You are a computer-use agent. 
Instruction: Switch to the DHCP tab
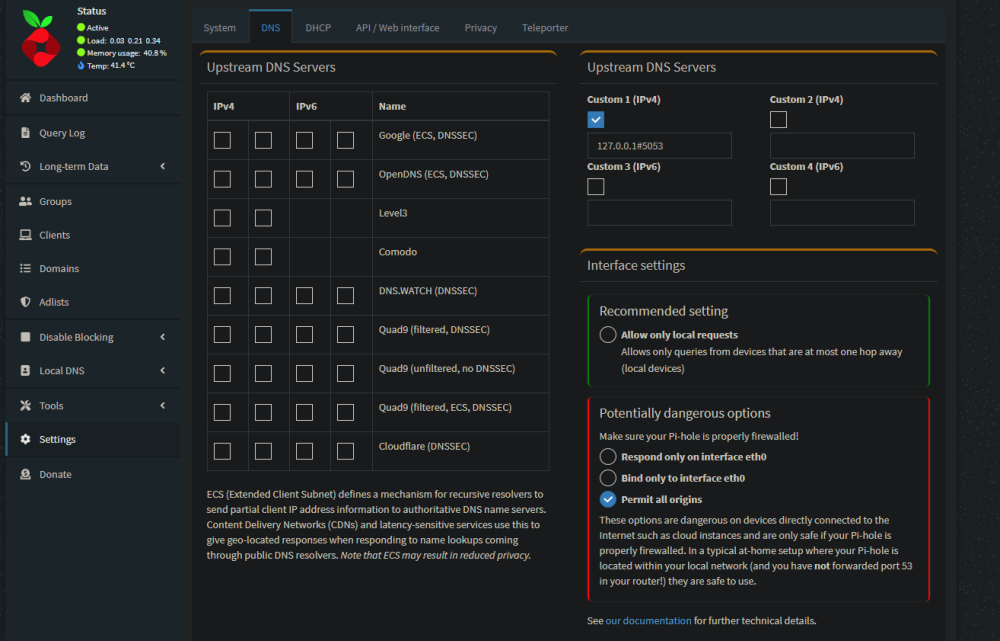pos(318,27)
